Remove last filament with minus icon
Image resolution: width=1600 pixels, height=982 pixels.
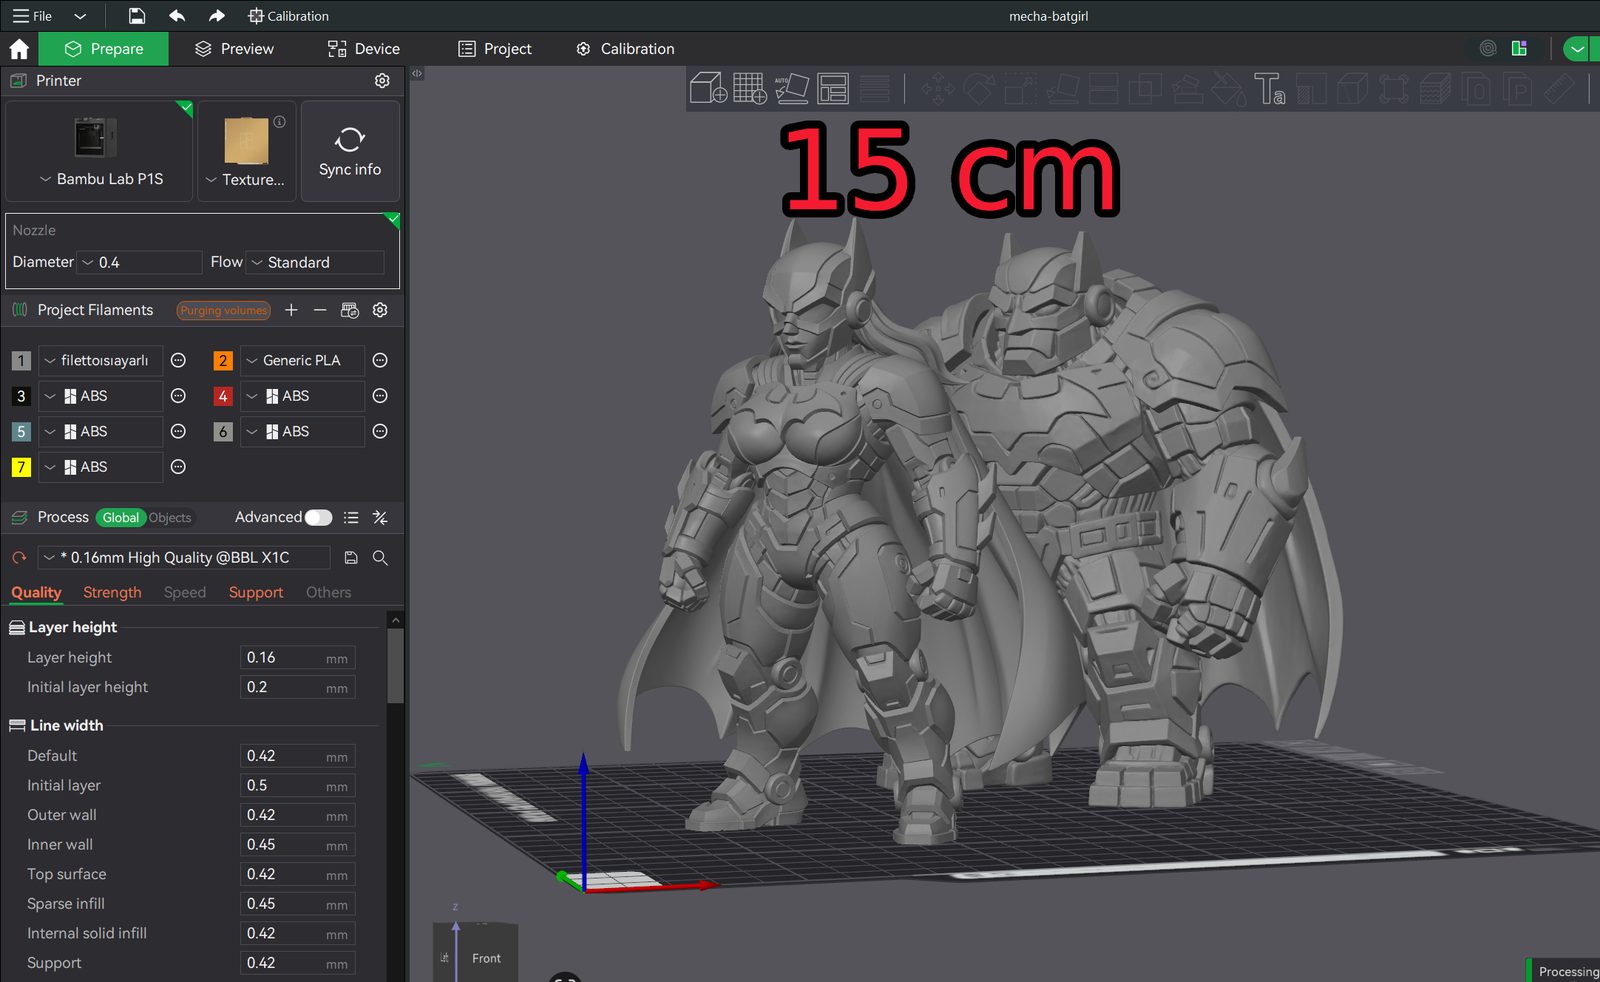click(x=320, y=310)
